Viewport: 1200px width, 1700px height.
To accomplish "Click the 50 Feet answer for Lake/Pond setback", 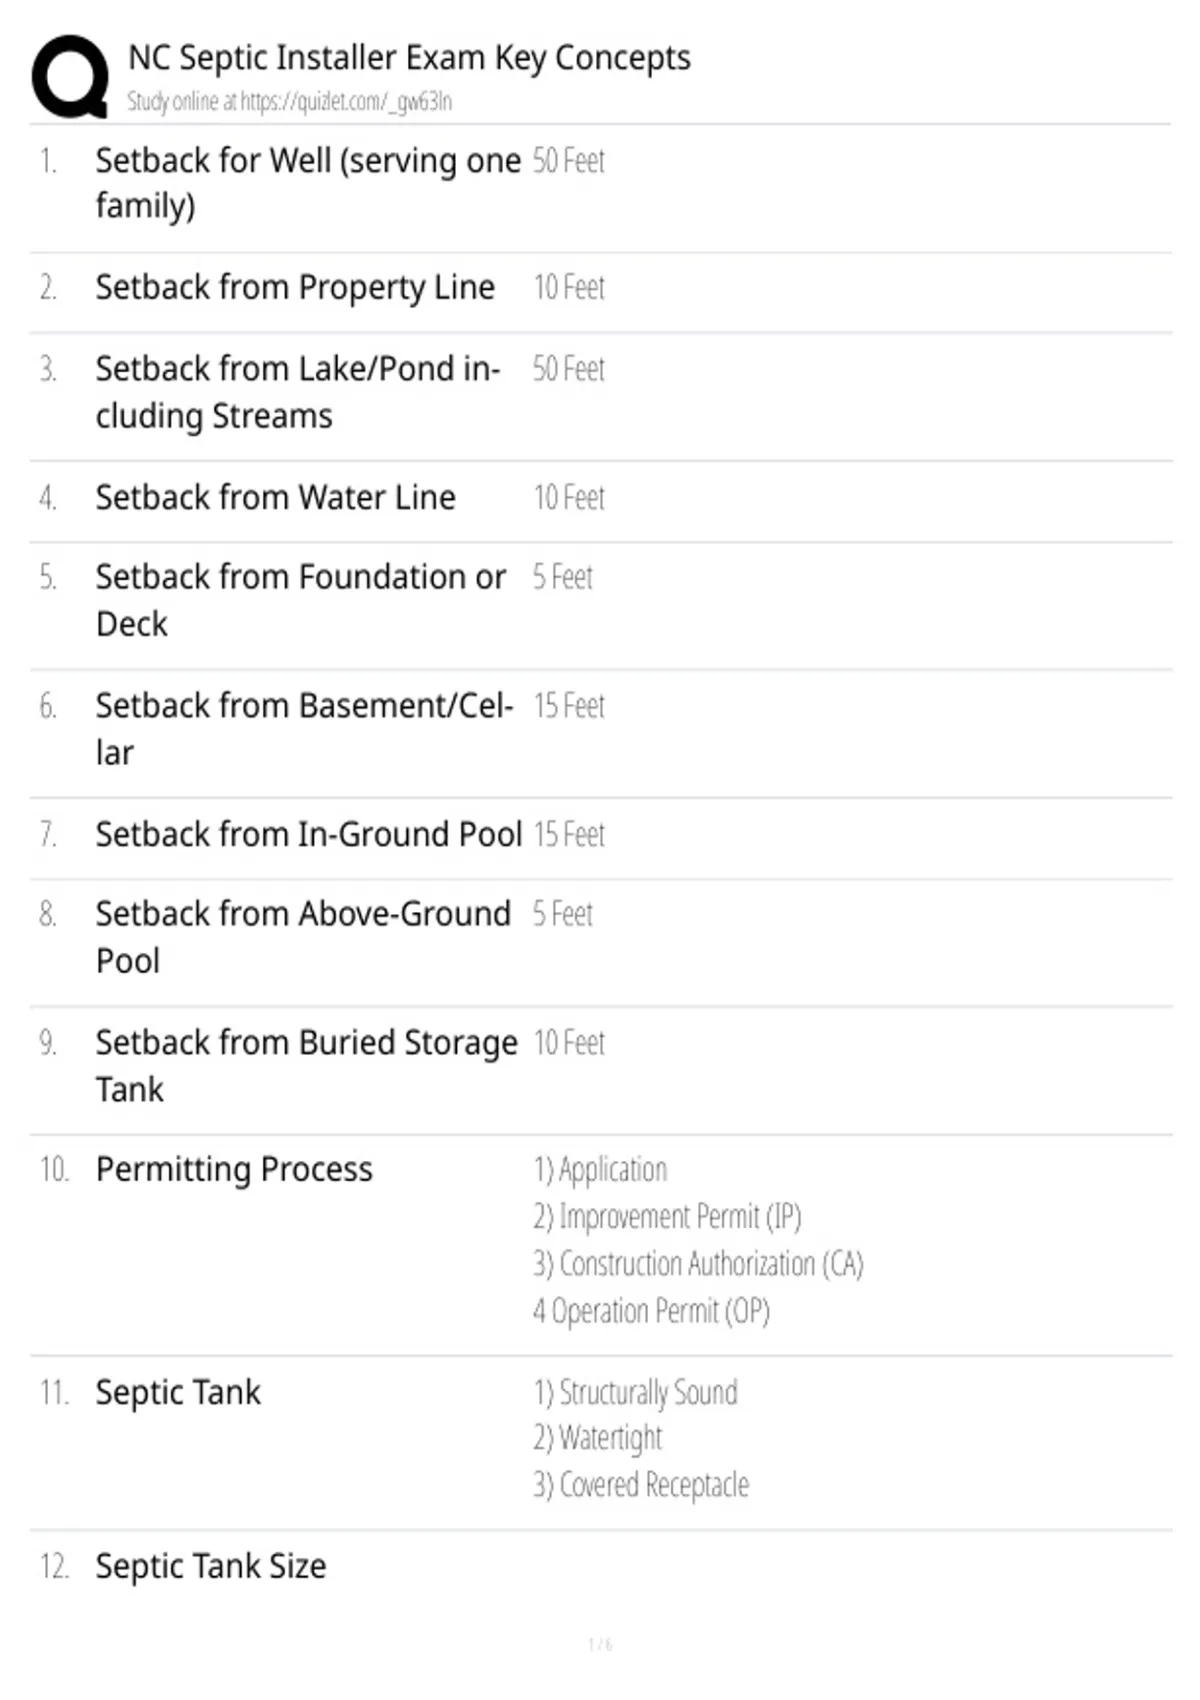I will point(568,369).
